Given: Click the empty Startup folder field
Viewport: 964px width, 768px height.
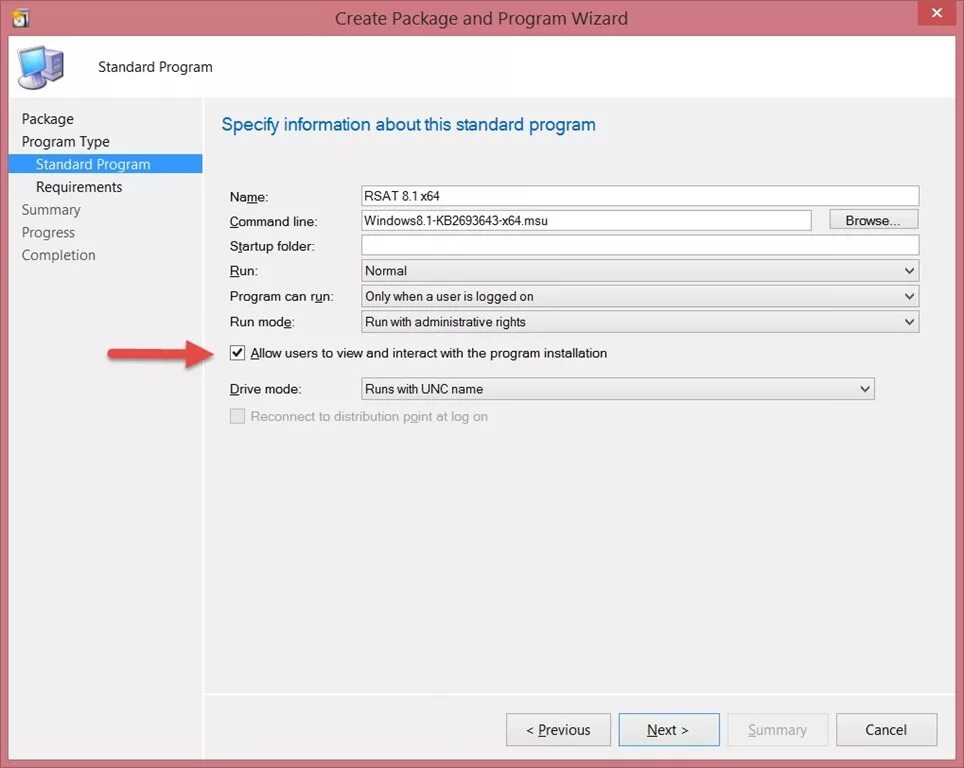Looking at the screenshot, I should click(640, 245).
